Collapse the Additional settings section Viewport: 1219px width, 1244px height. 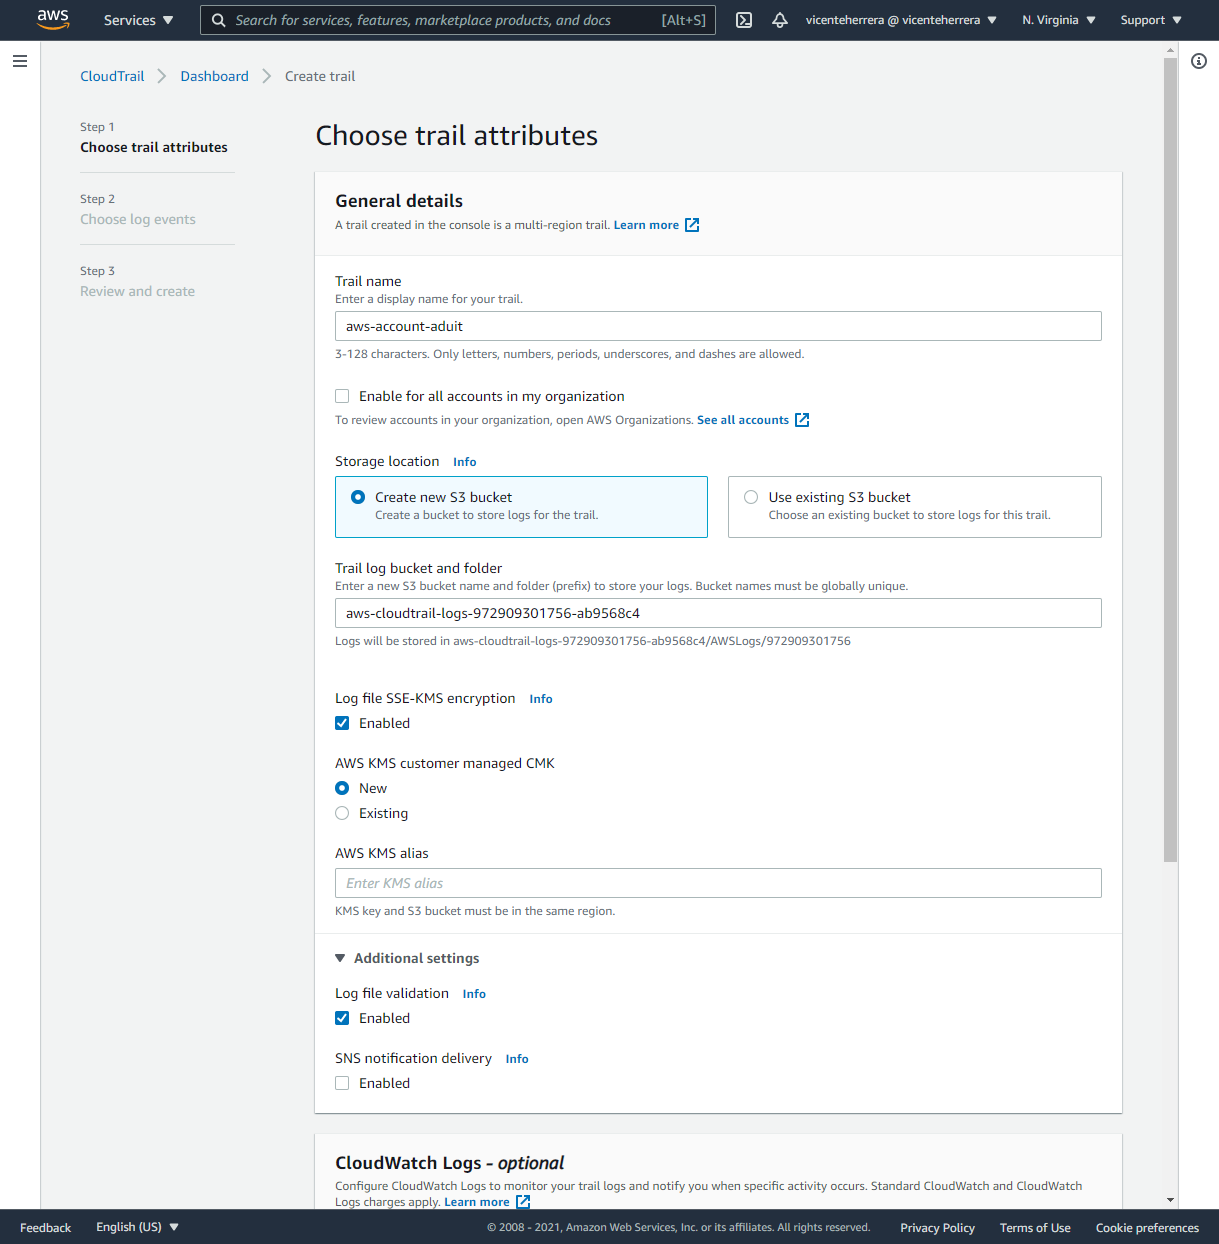(407, 958)
